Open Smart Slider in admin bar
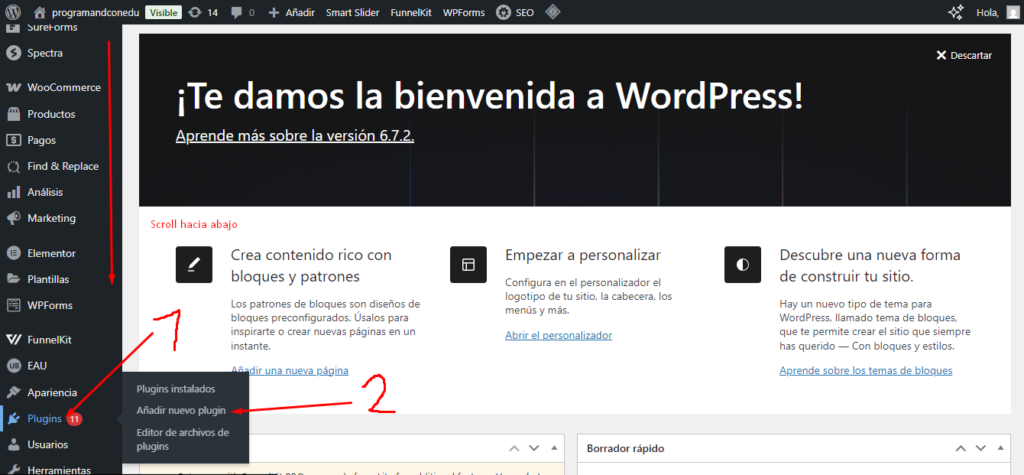This screenshot has width=1024, height=475. (353, 12)
